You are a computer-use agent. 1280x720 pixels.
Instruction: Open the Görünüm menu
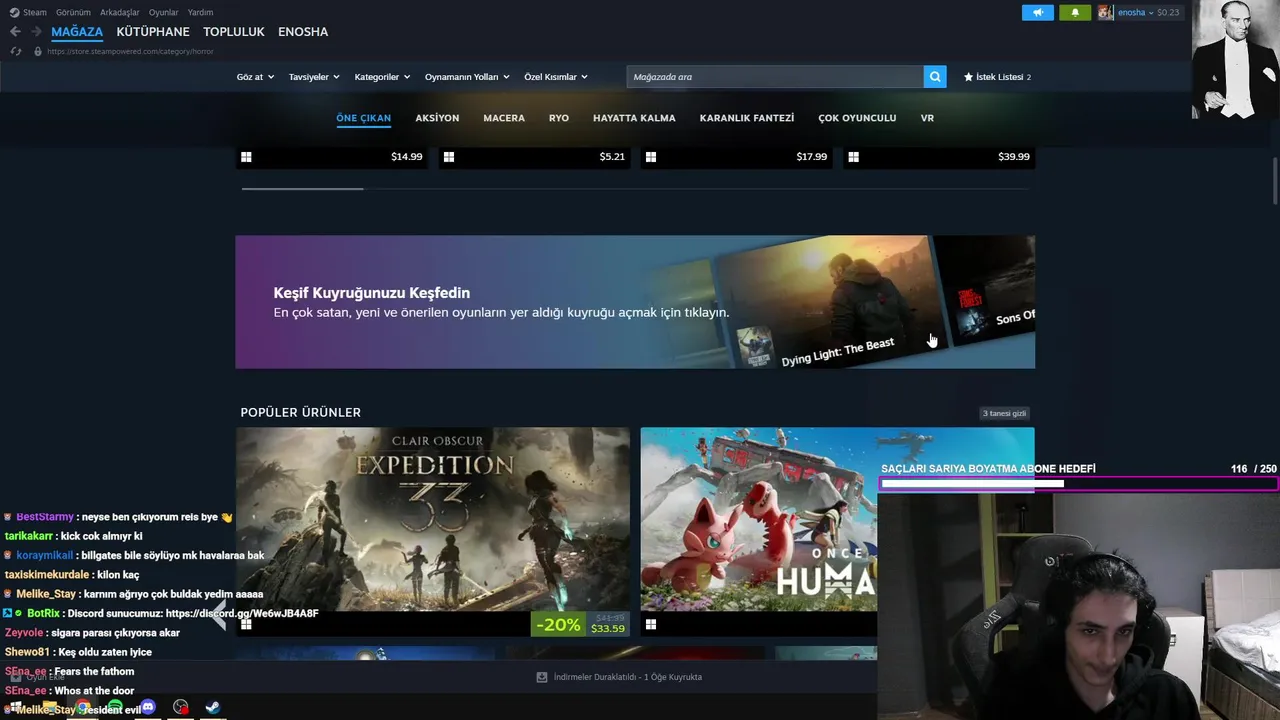73,12
